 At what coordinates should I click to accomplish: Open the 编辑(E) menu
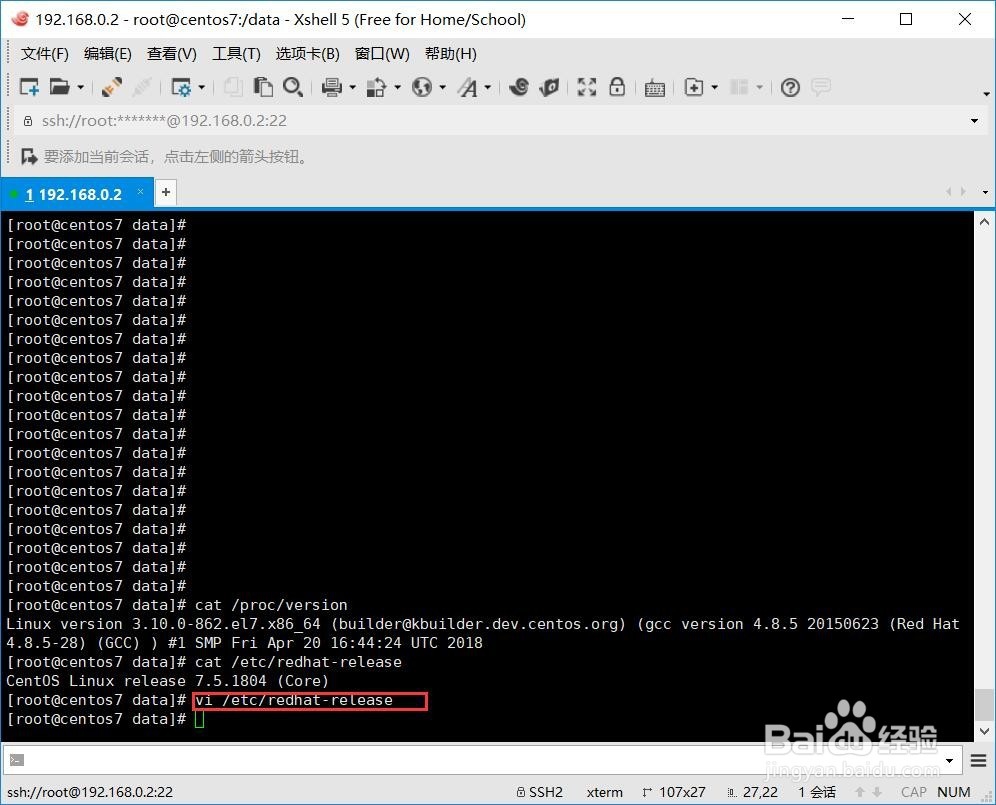pos(107,54)
